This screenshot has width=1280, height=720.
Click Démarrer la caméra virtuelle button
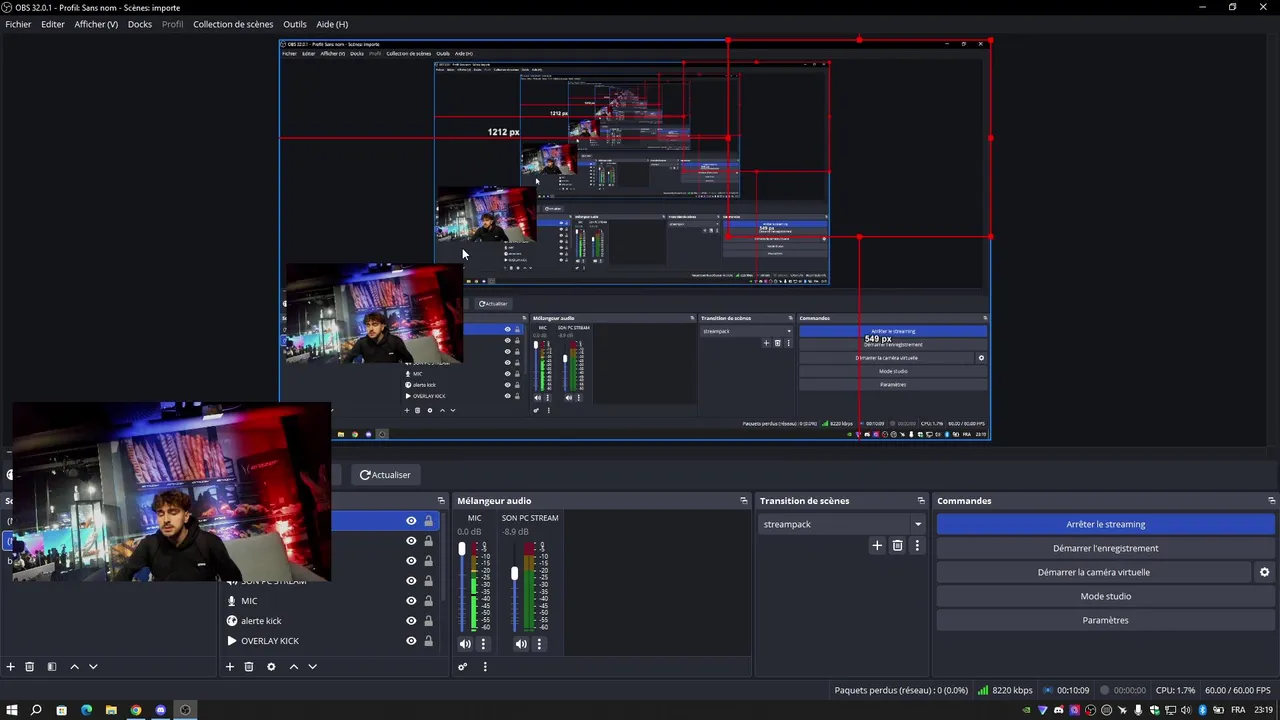[x=1093, y=572]
